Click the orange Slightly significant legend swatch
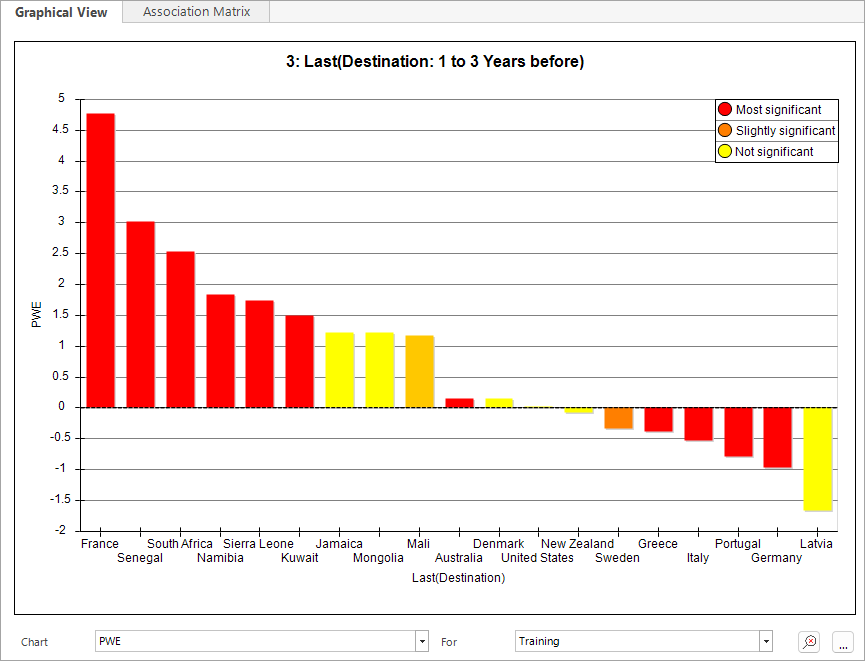865x661 pixels. coord(725,130)
